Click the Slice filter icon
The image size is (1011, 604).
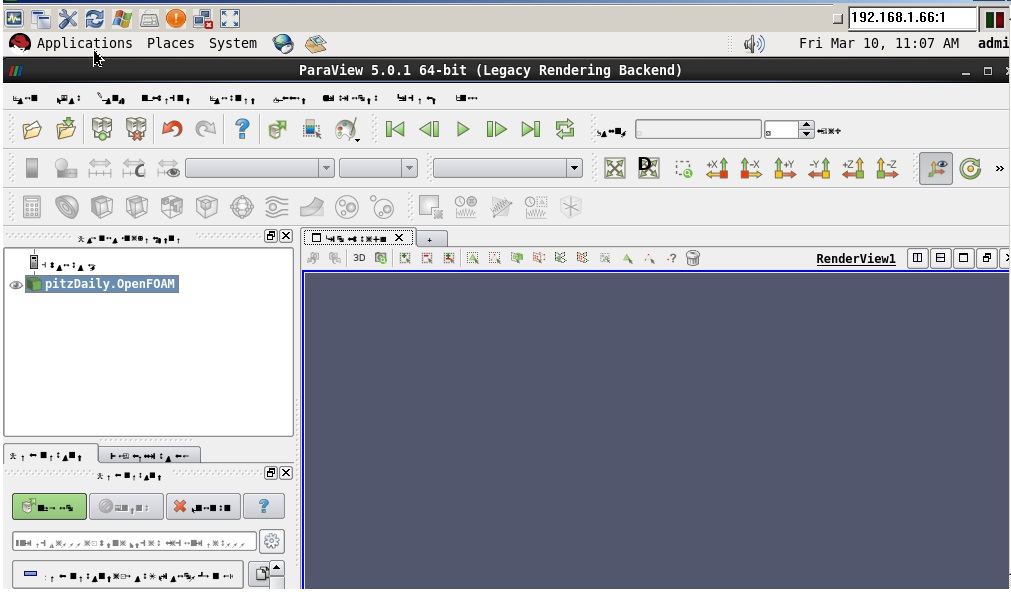(x=137, y=207)
